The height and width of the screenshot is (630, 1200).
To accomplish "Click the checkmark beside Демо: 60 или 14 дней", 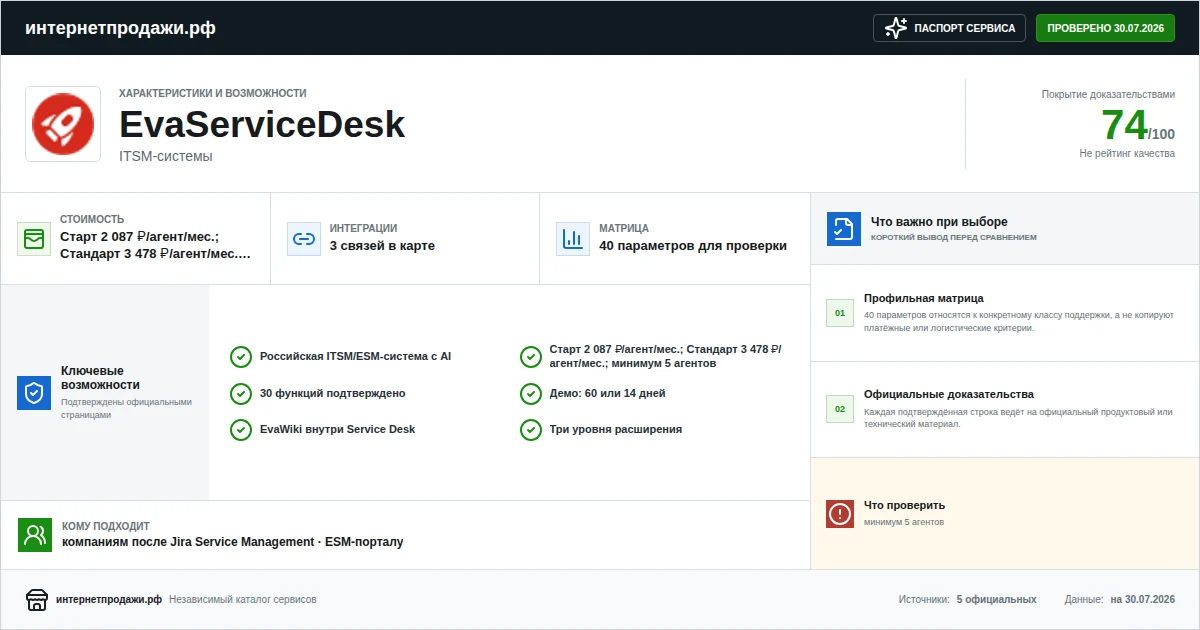I will tap(531, 393).
